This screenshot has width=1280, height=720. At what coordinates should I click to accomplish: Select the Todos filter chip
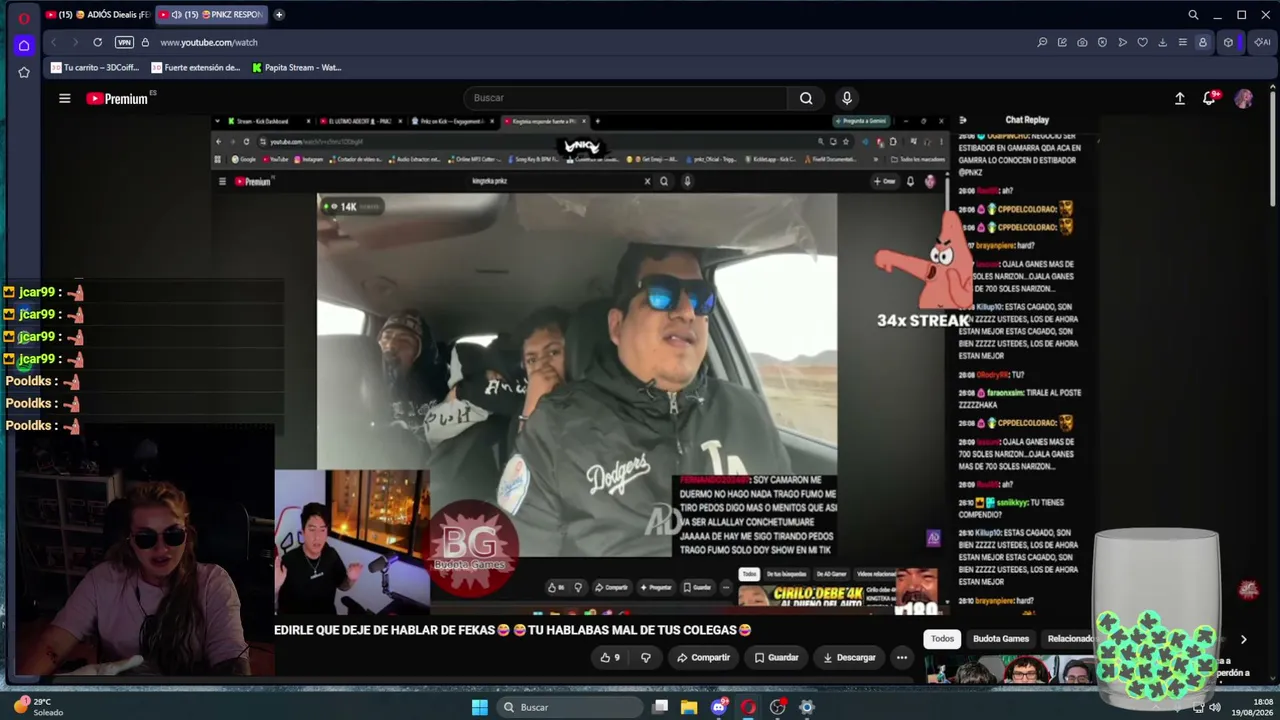click(943, 639)
